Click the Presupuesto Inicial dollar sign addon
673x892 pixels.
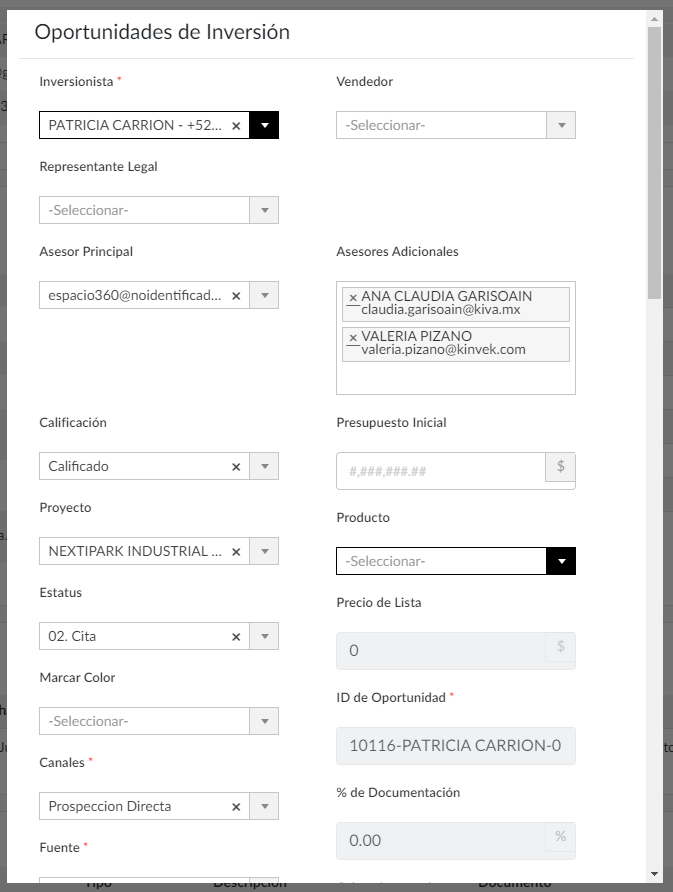[560, 467]
